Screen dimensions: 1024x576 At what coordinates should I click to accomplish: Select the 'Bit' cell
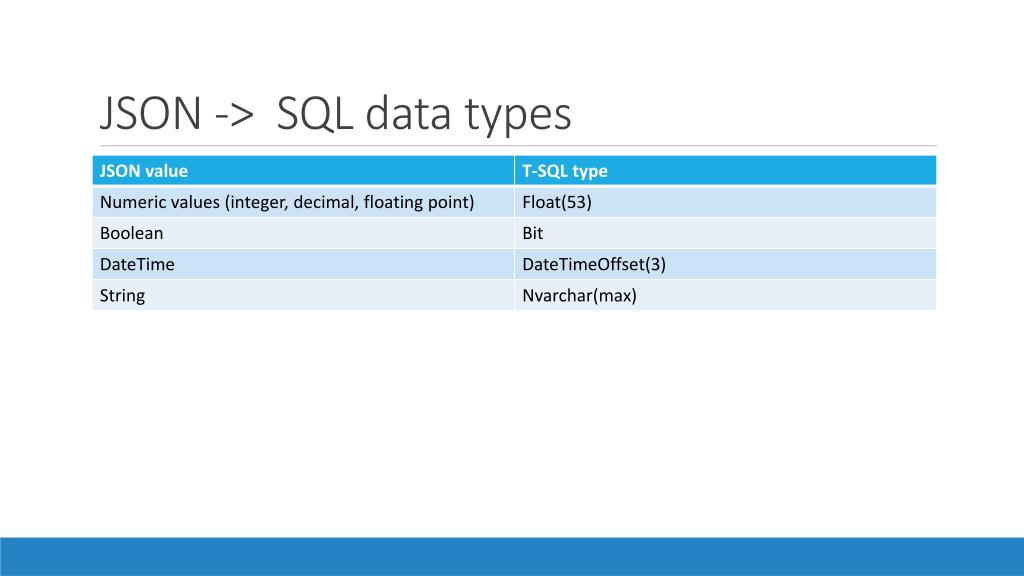coord(533,233)
